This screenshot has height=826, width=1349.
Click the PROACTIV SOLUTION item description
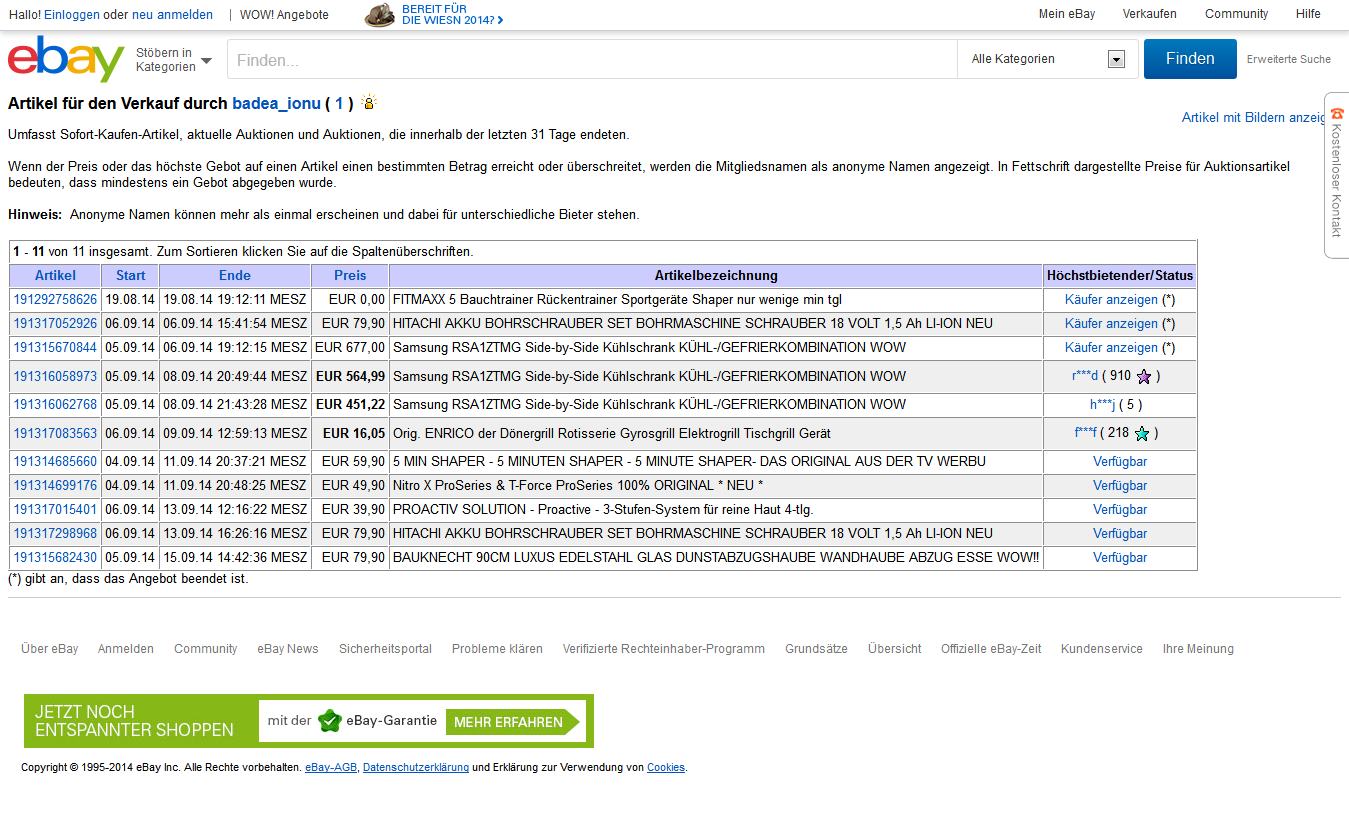click(x=603, y=510)
